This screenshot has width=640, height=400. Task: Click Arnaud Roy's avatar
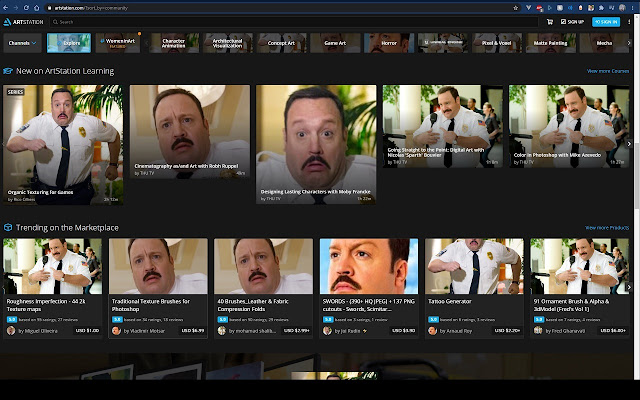432,331
